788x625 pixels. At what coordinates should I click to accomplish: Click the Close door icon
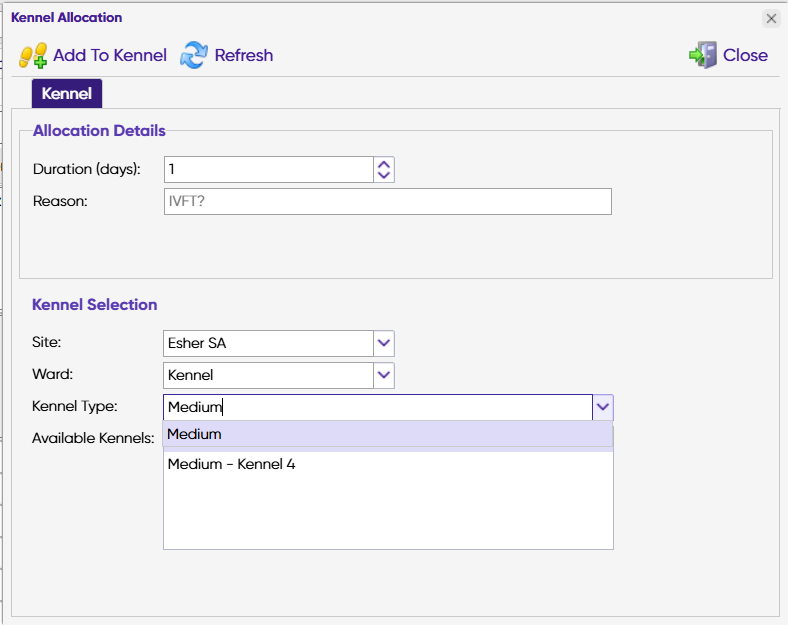703,55
